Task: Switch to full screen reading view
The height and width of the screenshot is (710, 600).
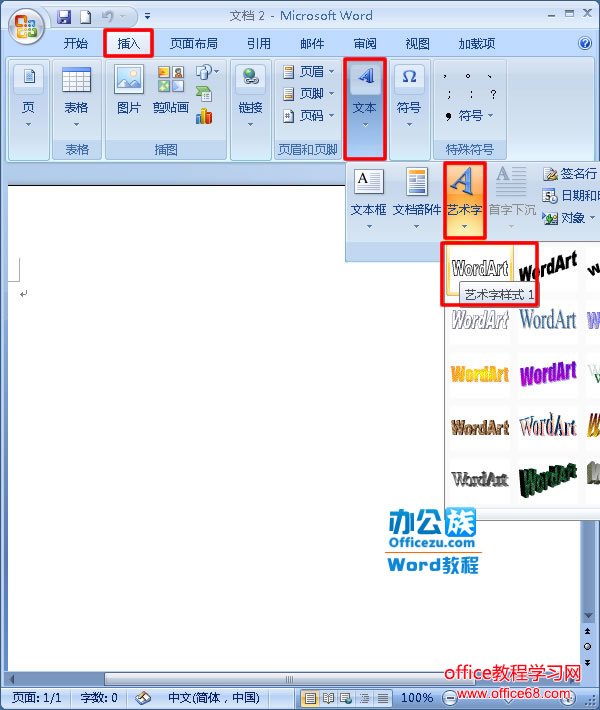Action: 328,698
